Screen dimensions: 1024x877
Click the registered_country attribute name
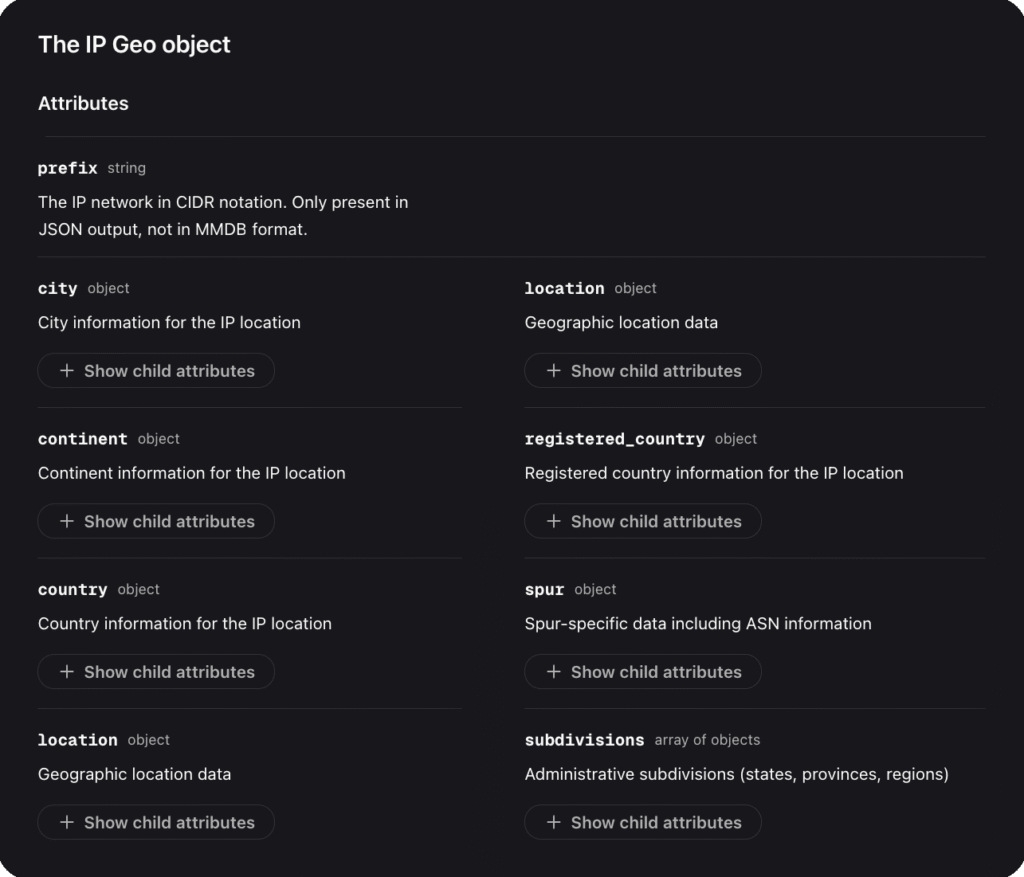click(614, 439)
